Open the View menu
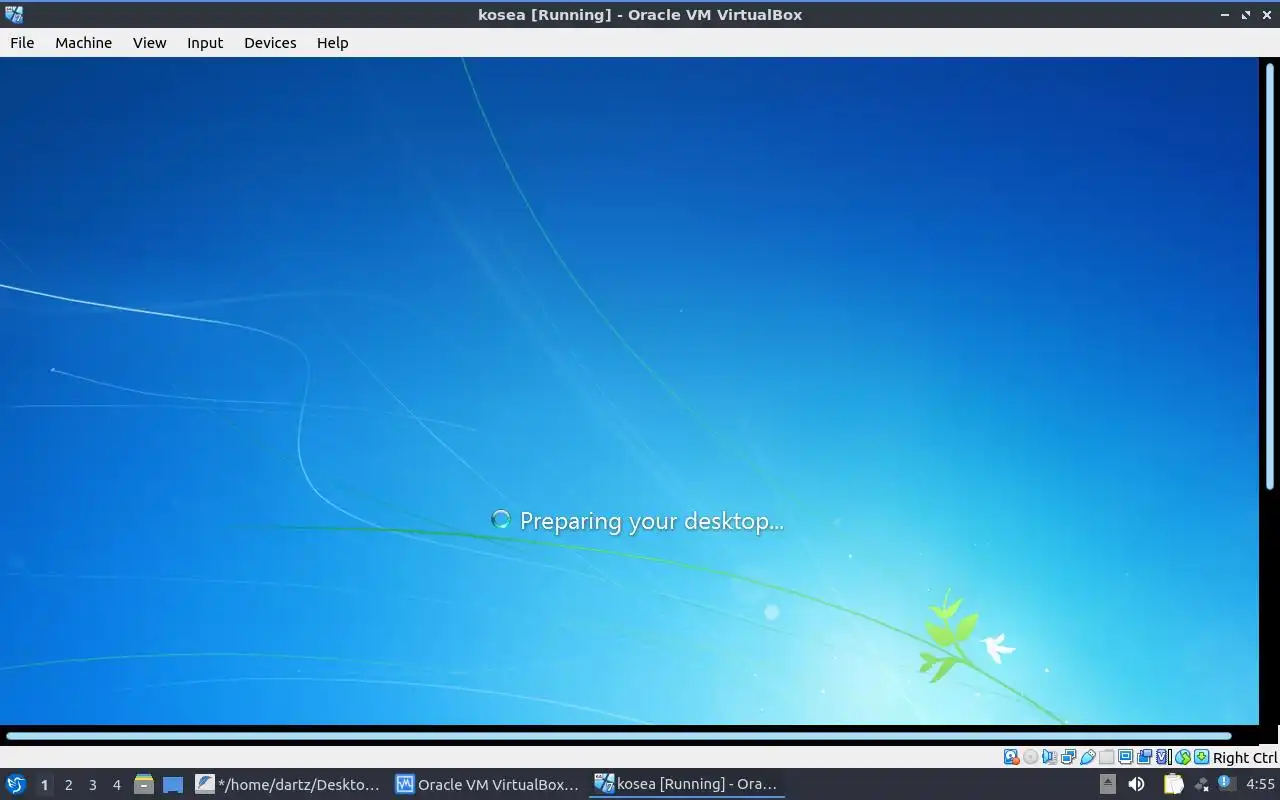Image resolution: width=1280 pixels, height=800 pixels. pos(149,43)
